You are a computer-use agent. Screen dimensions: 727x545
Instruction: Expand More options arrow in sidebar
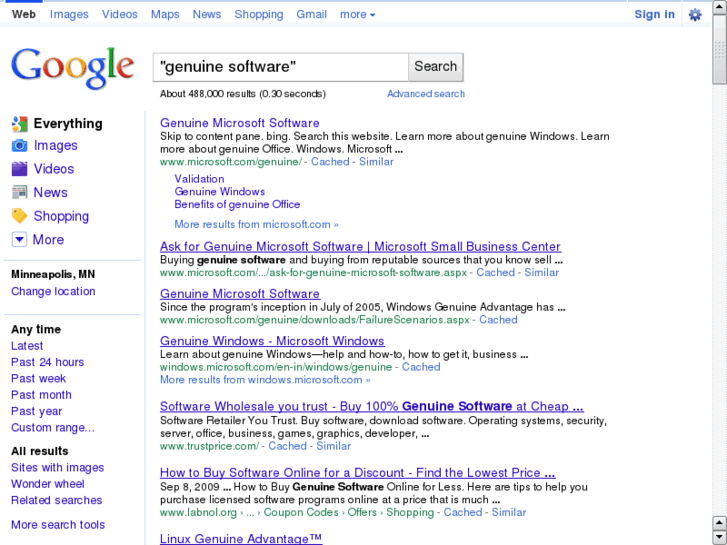click(x=19, y=240)
